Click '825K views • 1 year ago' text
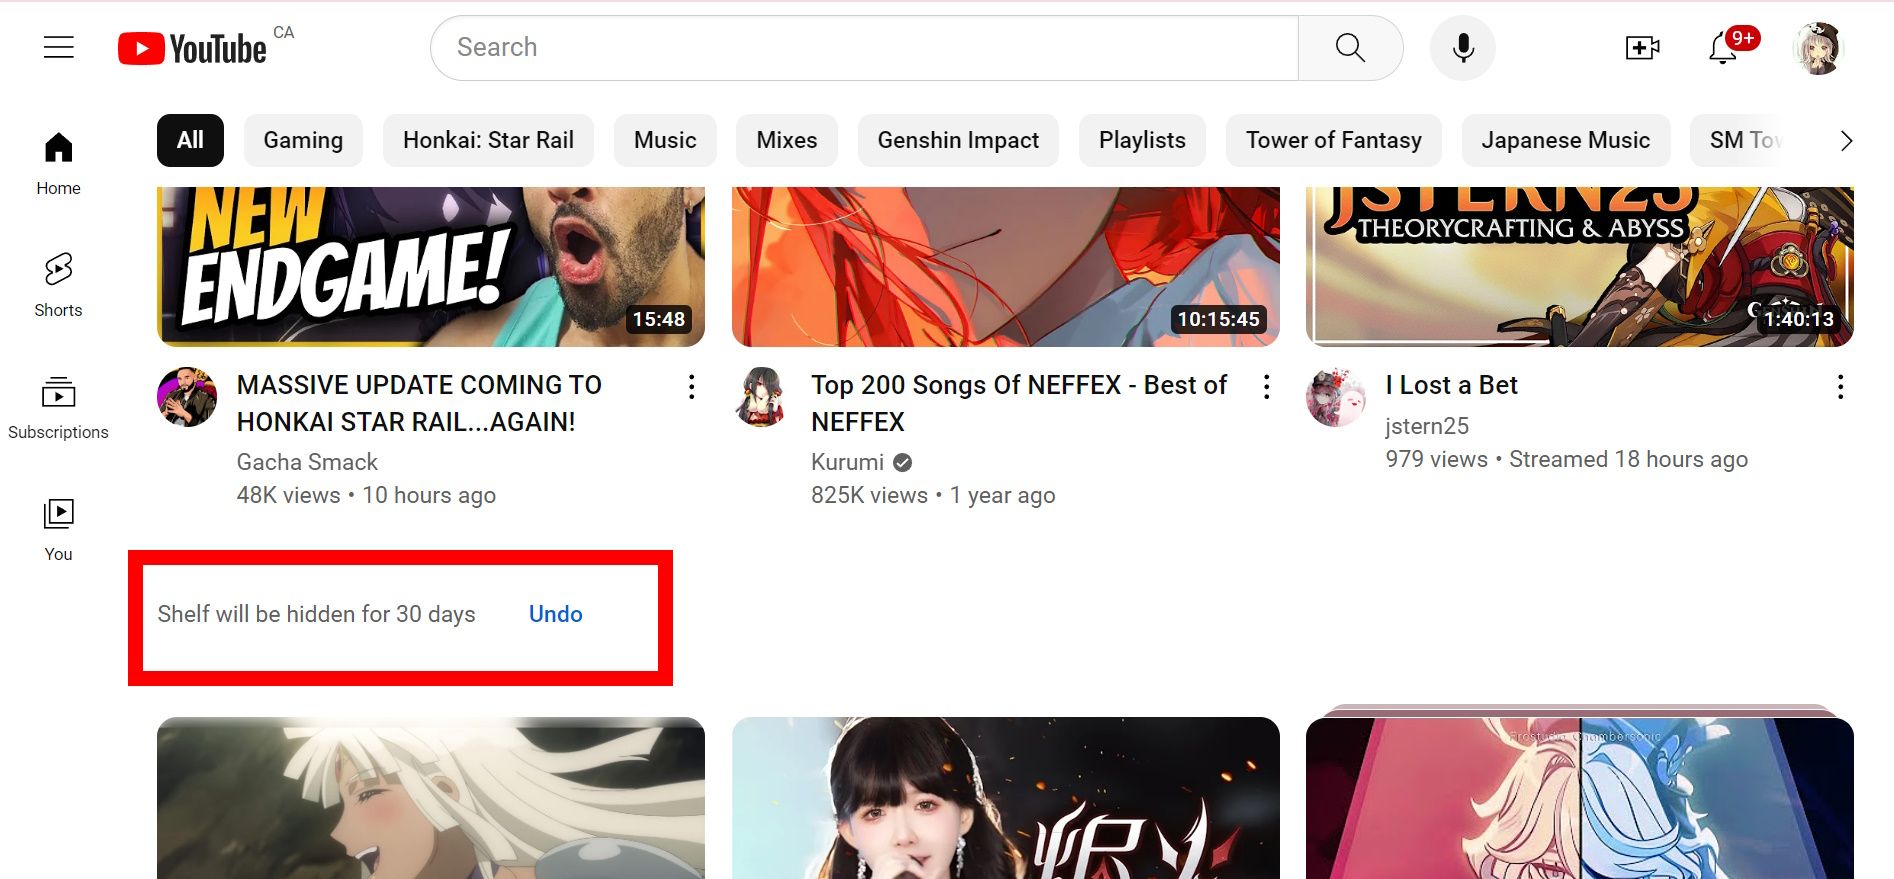 [933, 495]
